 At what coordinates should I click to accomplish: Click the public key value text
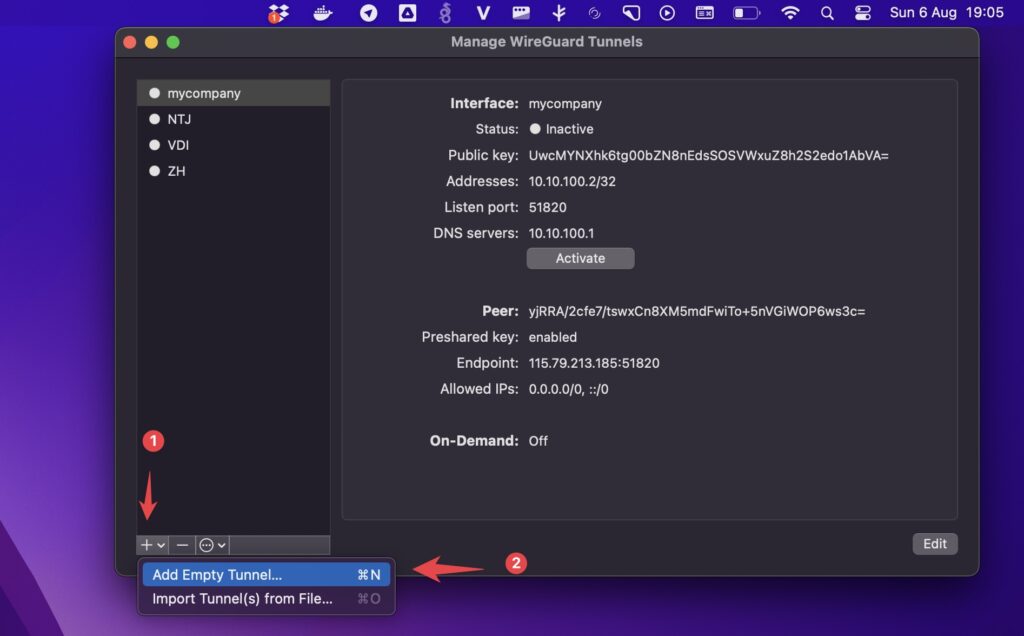point(709,155)
